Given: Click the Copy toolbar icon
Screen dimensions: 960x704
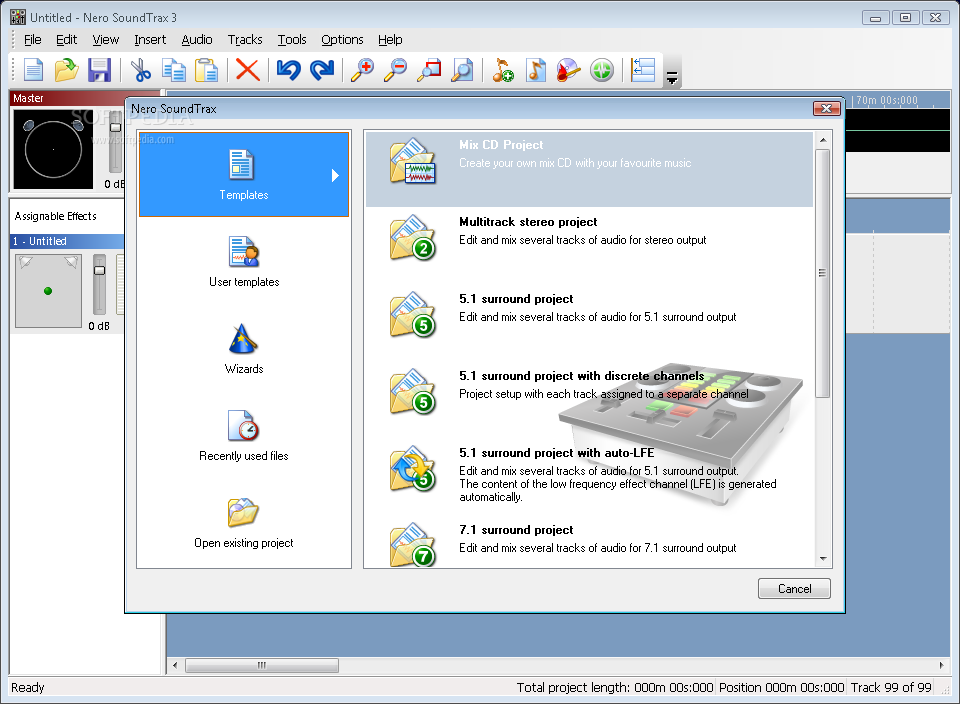Looking at the screenshot, I should 174,70.
